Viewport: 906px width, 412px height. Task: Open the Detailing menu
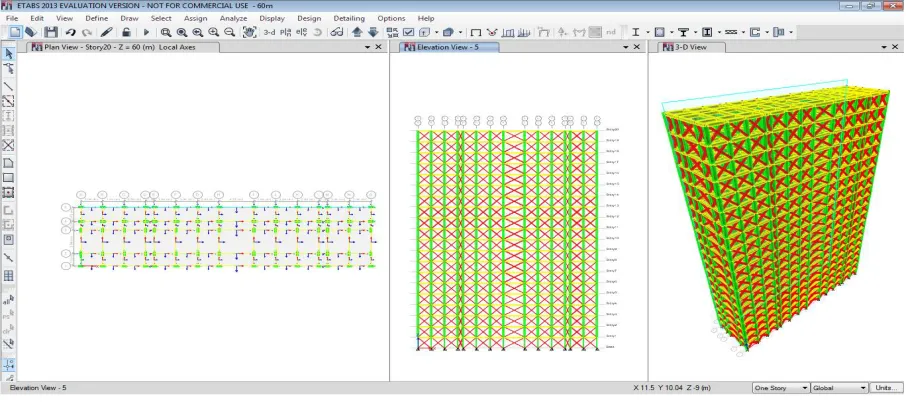349,18
